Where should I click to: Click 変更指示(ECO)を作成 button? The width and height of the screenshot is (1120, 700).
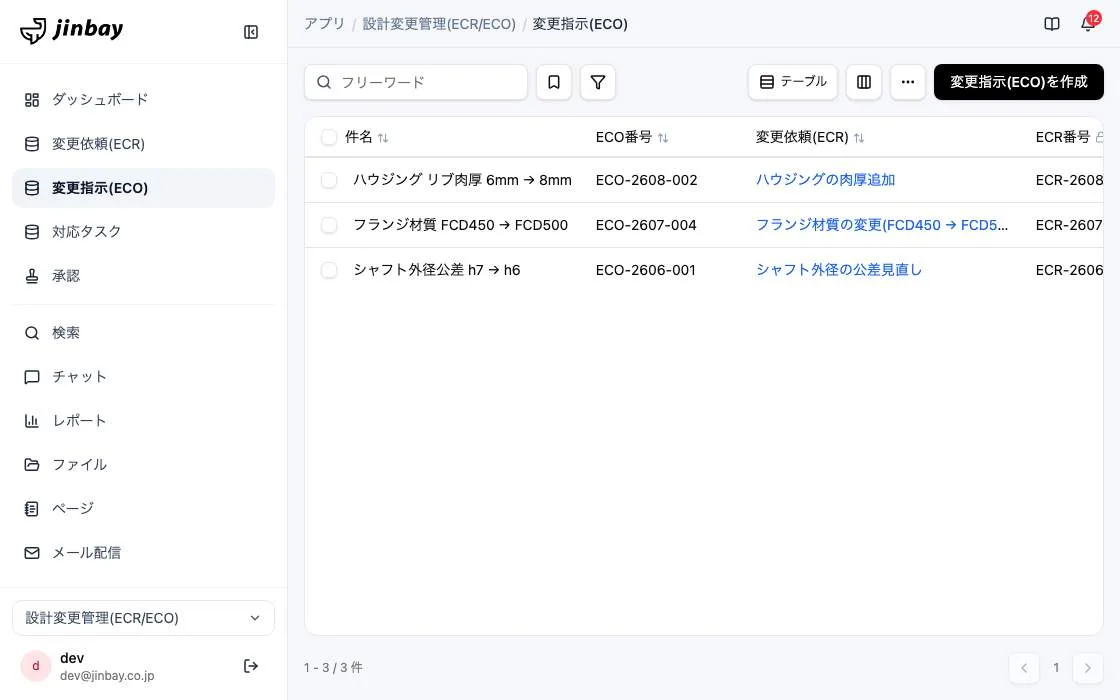1019,82
